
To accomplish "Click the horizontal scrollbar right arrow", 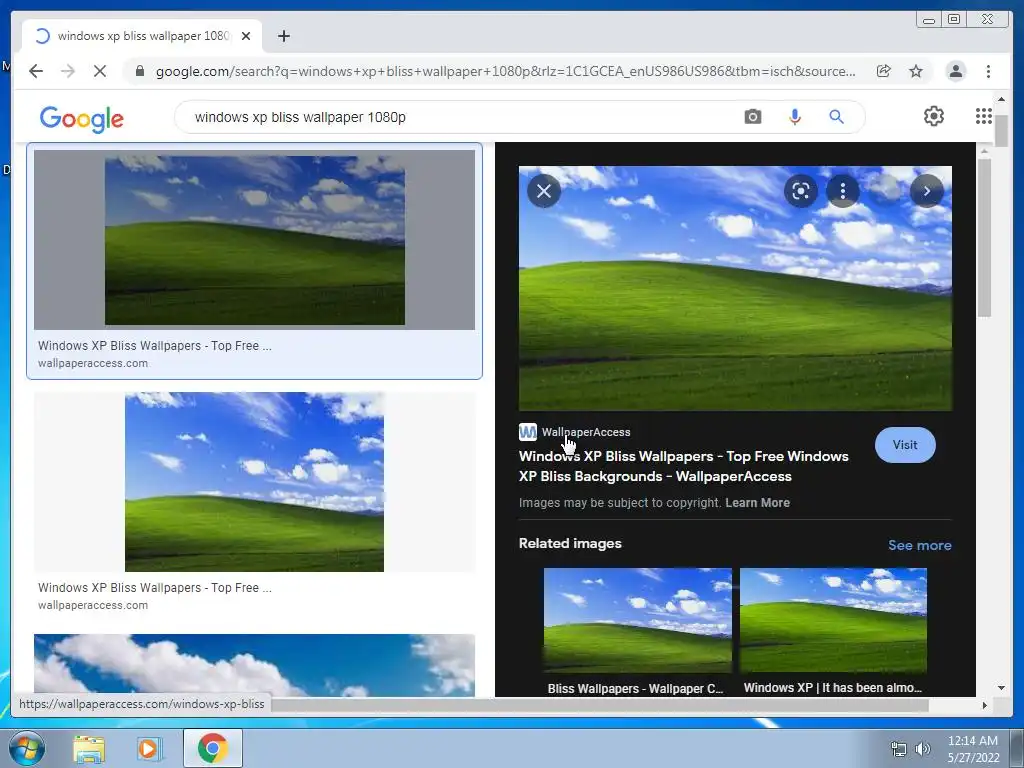I will click(985, 705).
